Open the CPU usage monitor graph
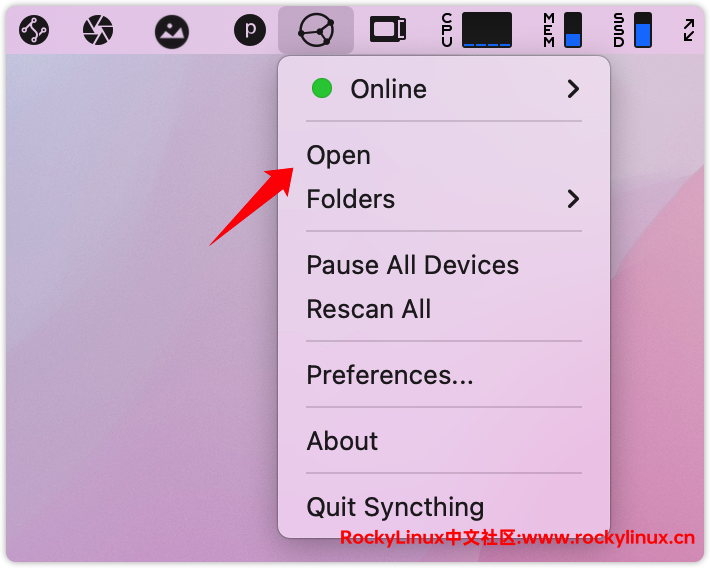This screenshot has height=568, width=710. (477, 30)
